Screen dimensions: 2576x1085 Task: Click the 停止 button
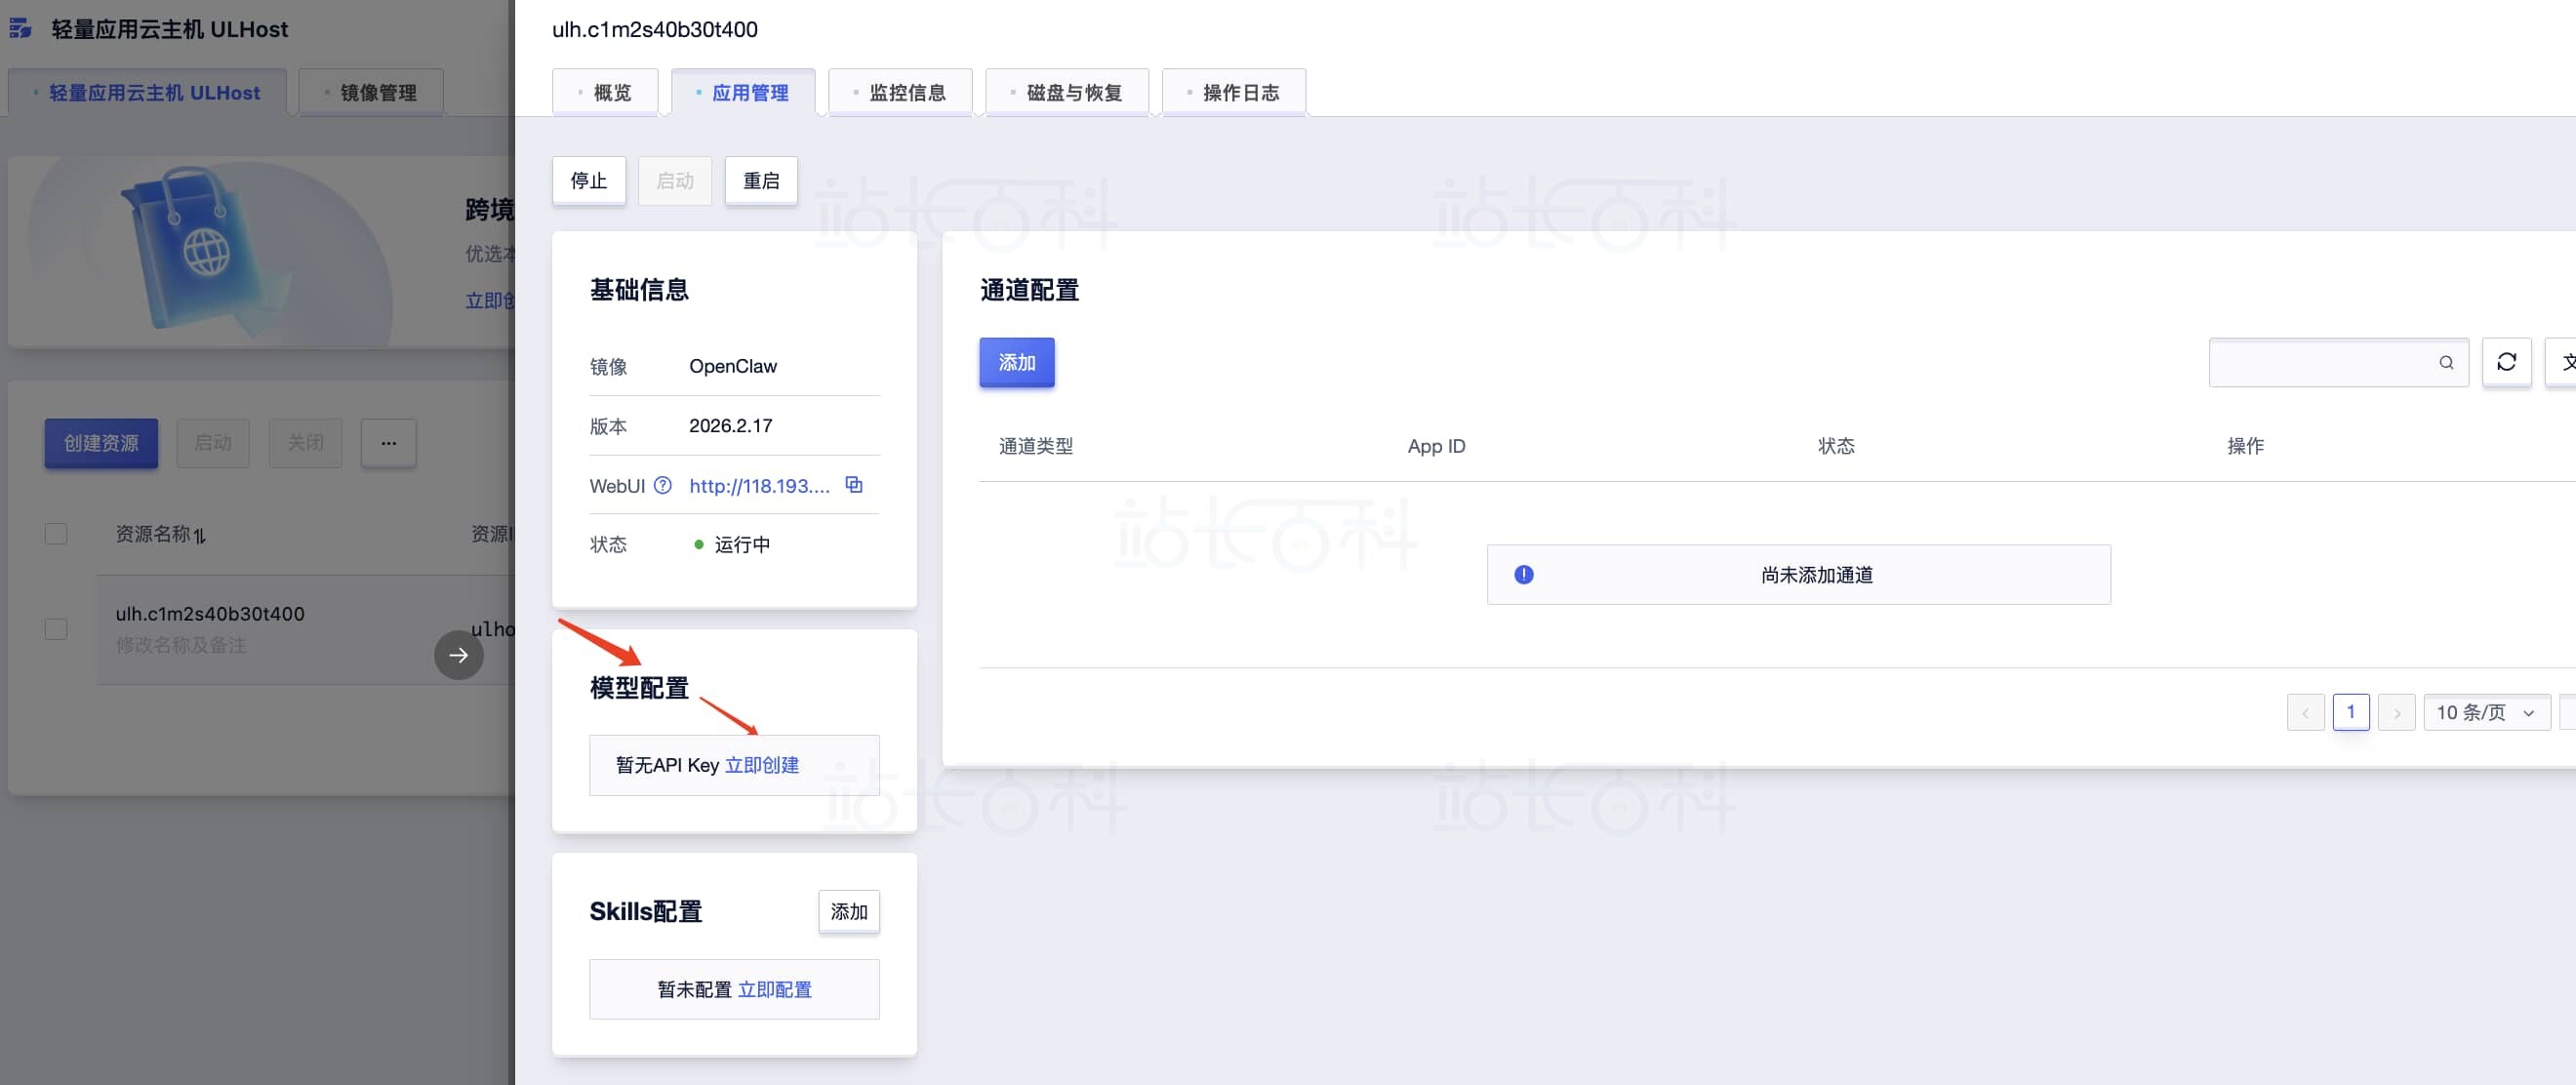click(589, 181)
